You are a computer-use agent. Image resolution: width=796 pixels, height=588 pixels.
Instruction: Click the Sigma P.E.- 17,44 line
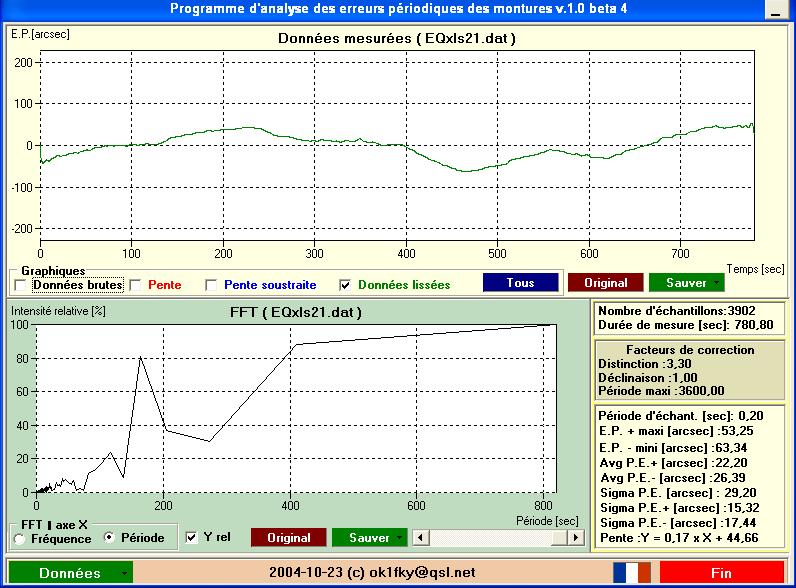point(678,523)
